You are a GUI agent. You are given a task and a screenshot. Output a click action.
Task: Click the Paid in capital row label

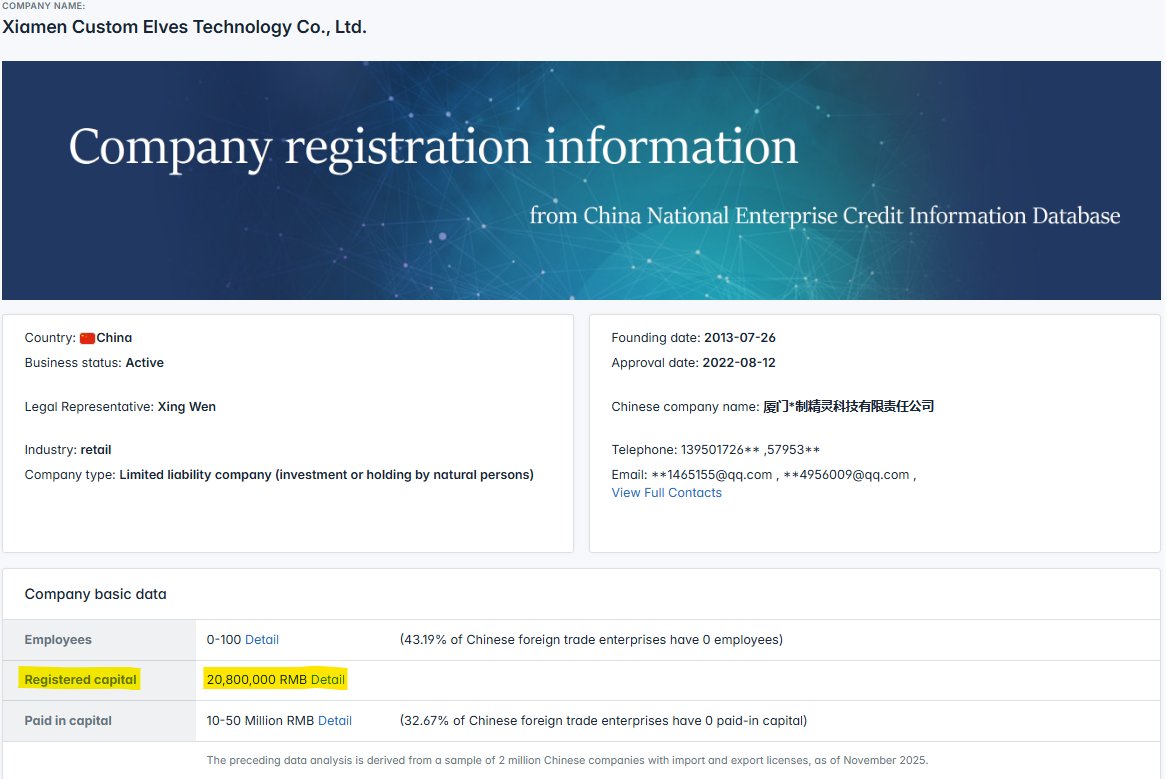pos(68,720)
